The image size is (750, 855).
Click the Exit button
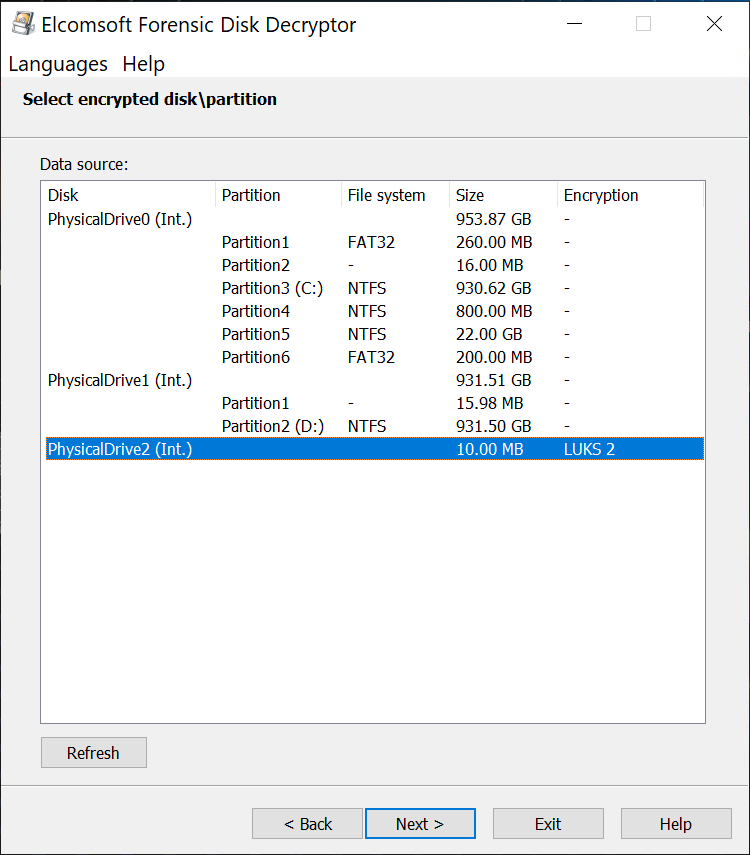(x=548, y=824)
